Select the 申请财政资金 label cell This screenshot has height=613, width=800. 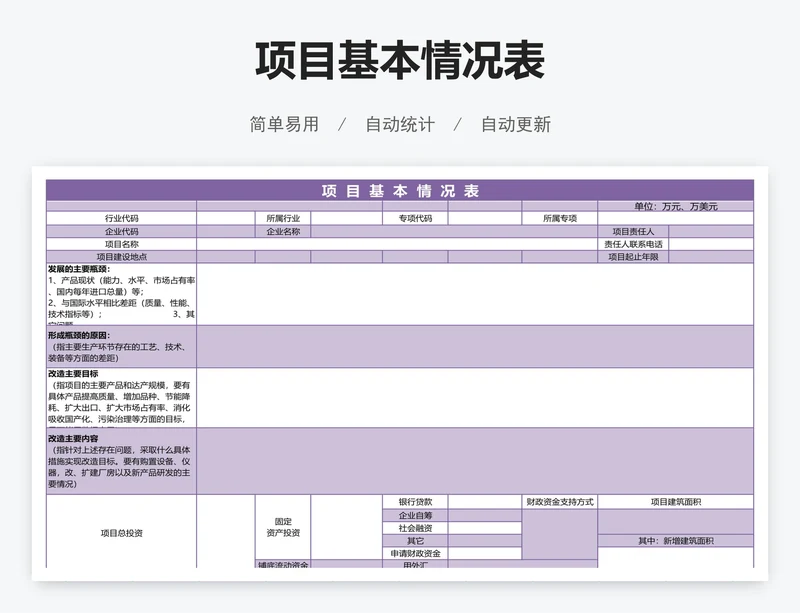point(415,553)
